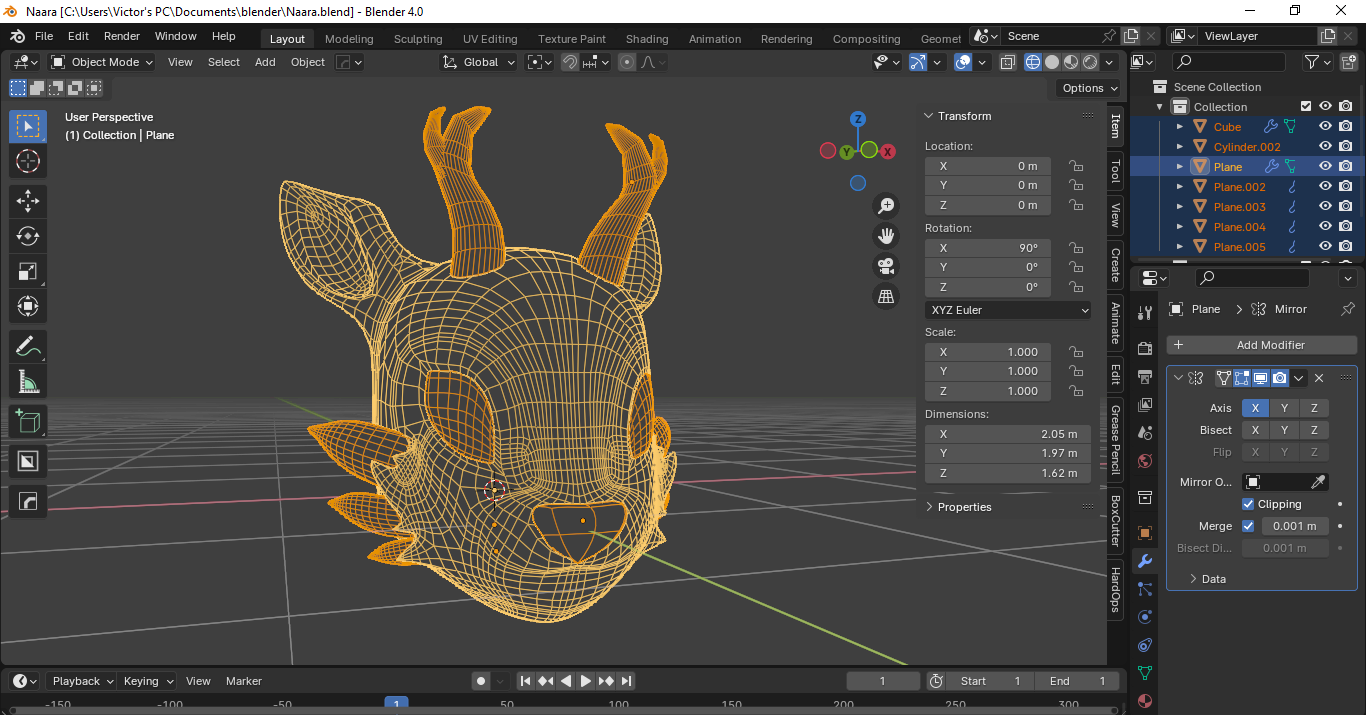Click the zoom magnifier viewport icon
Screen dimensions: 1366x715
coord(885,206)
